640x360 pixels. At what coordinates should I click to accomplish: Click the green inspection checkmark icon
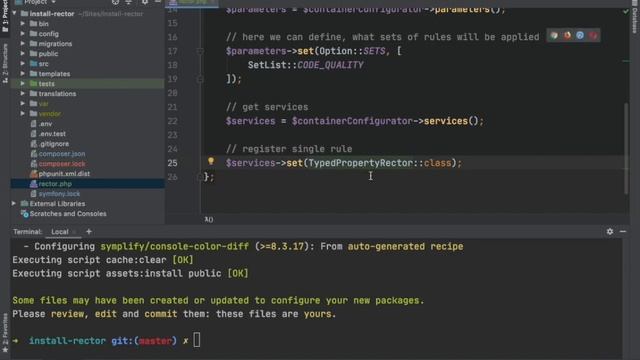[626, 11]
